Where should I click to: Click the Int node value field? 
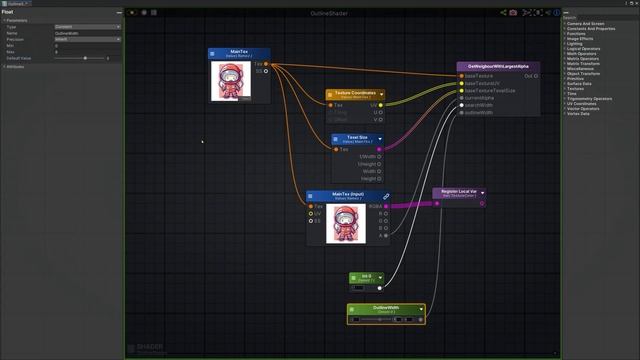tap(358, 288)
